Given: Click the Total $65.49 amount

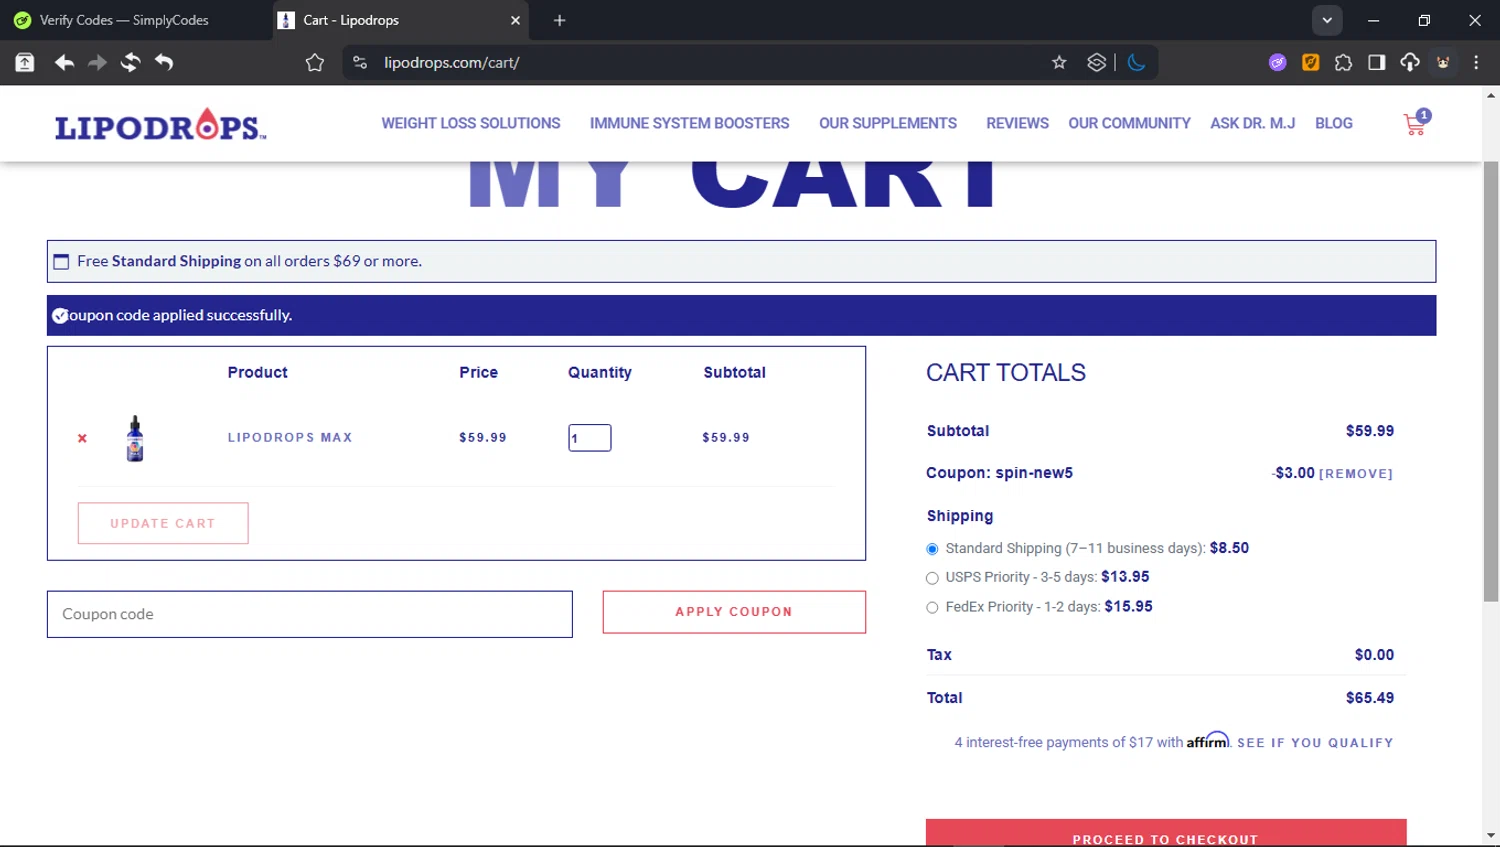Looking at the screenshot, I should pos(1369,698).
